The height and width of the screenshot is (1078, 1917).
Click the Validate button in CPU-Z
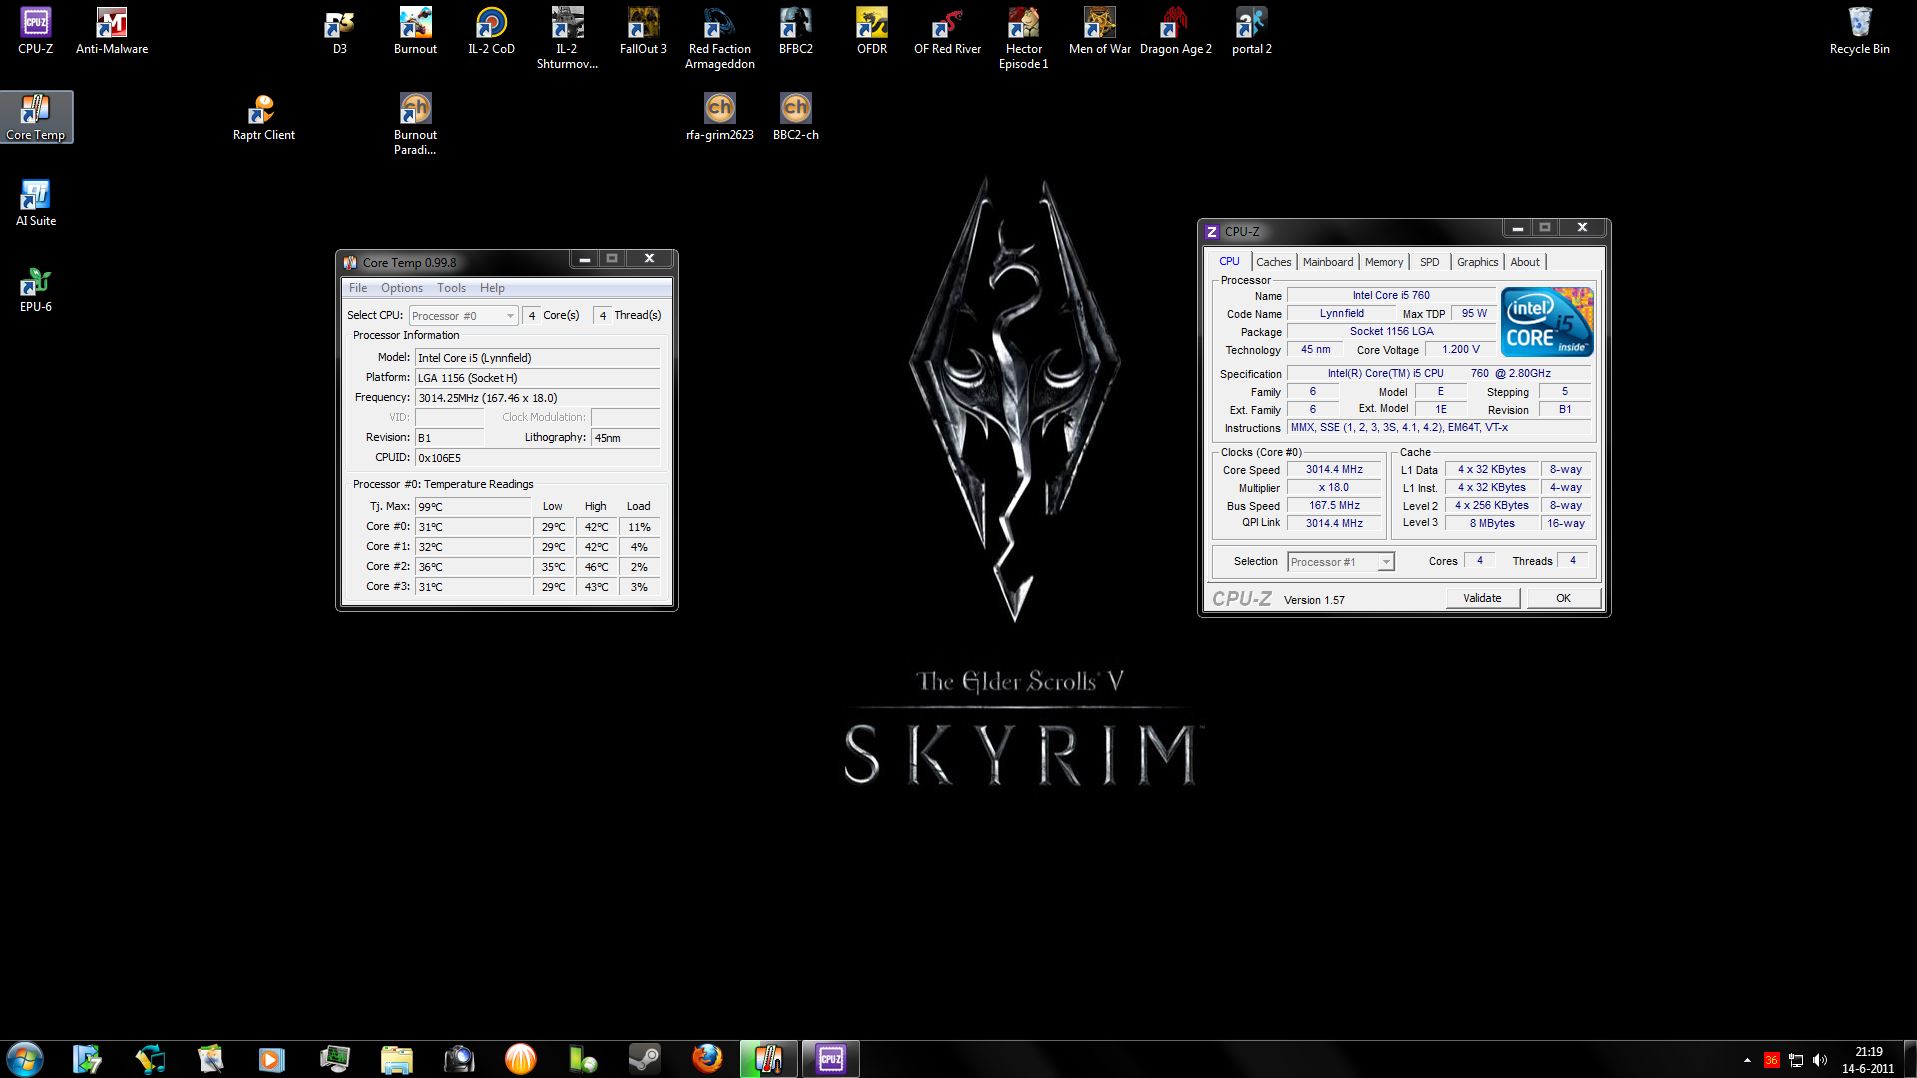click(x=1483, y=598)
